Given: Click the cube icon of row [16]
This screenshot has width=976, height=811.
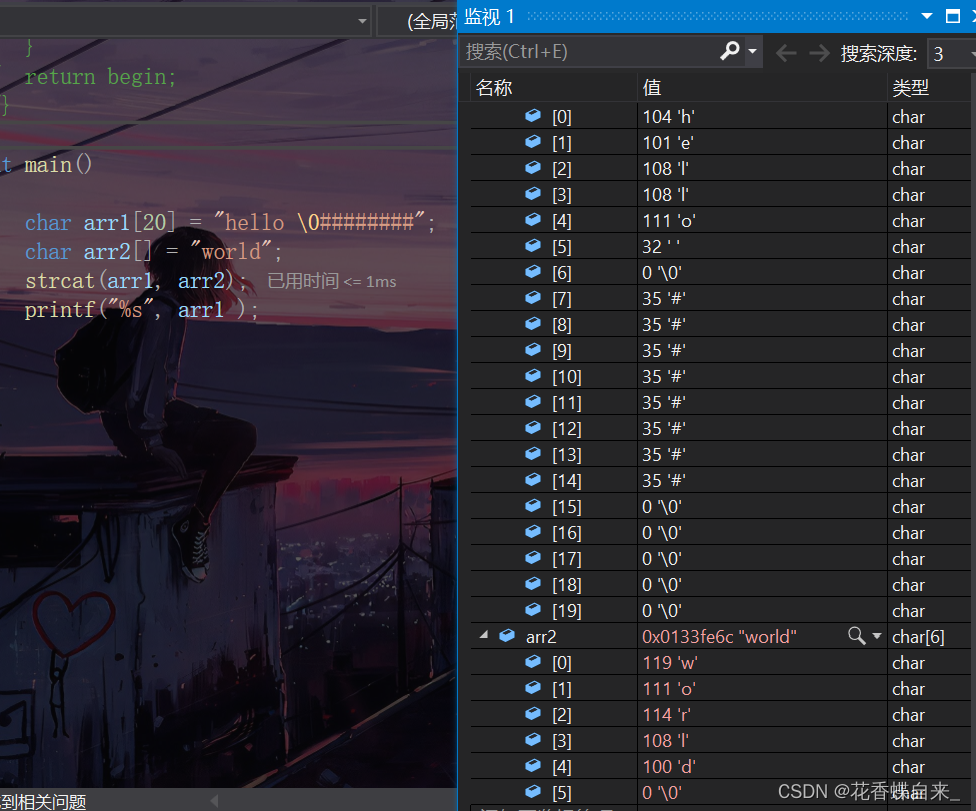Looking at the screenshot, I should (533, 532).
